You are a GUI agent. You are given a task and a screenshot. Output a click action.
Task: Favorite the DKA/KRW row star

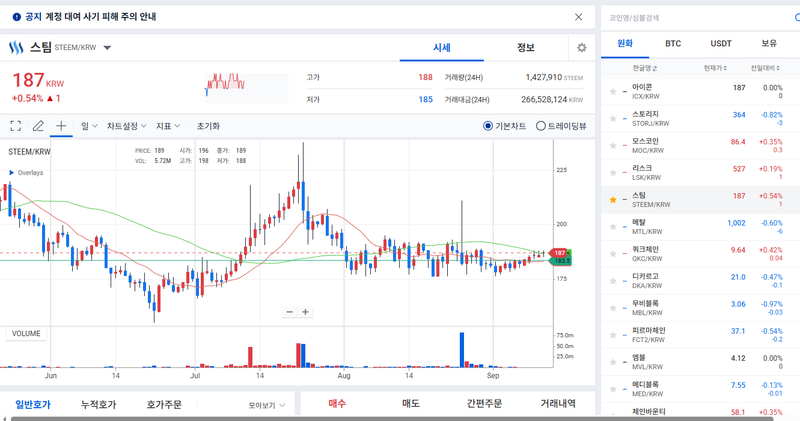613,281
